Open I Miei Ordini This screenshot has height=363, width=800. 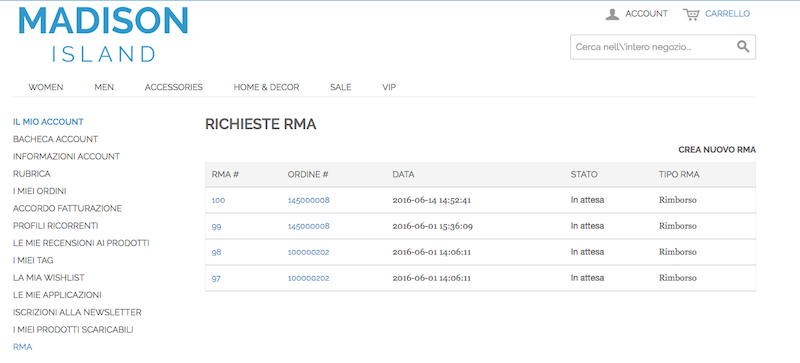click(x=40, y=191)
